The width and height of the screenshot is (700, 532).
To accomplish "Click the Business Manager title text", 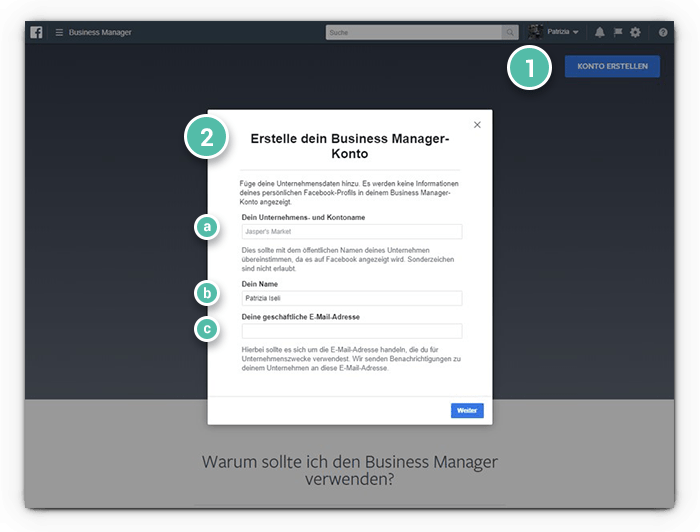I will (100, 33).
